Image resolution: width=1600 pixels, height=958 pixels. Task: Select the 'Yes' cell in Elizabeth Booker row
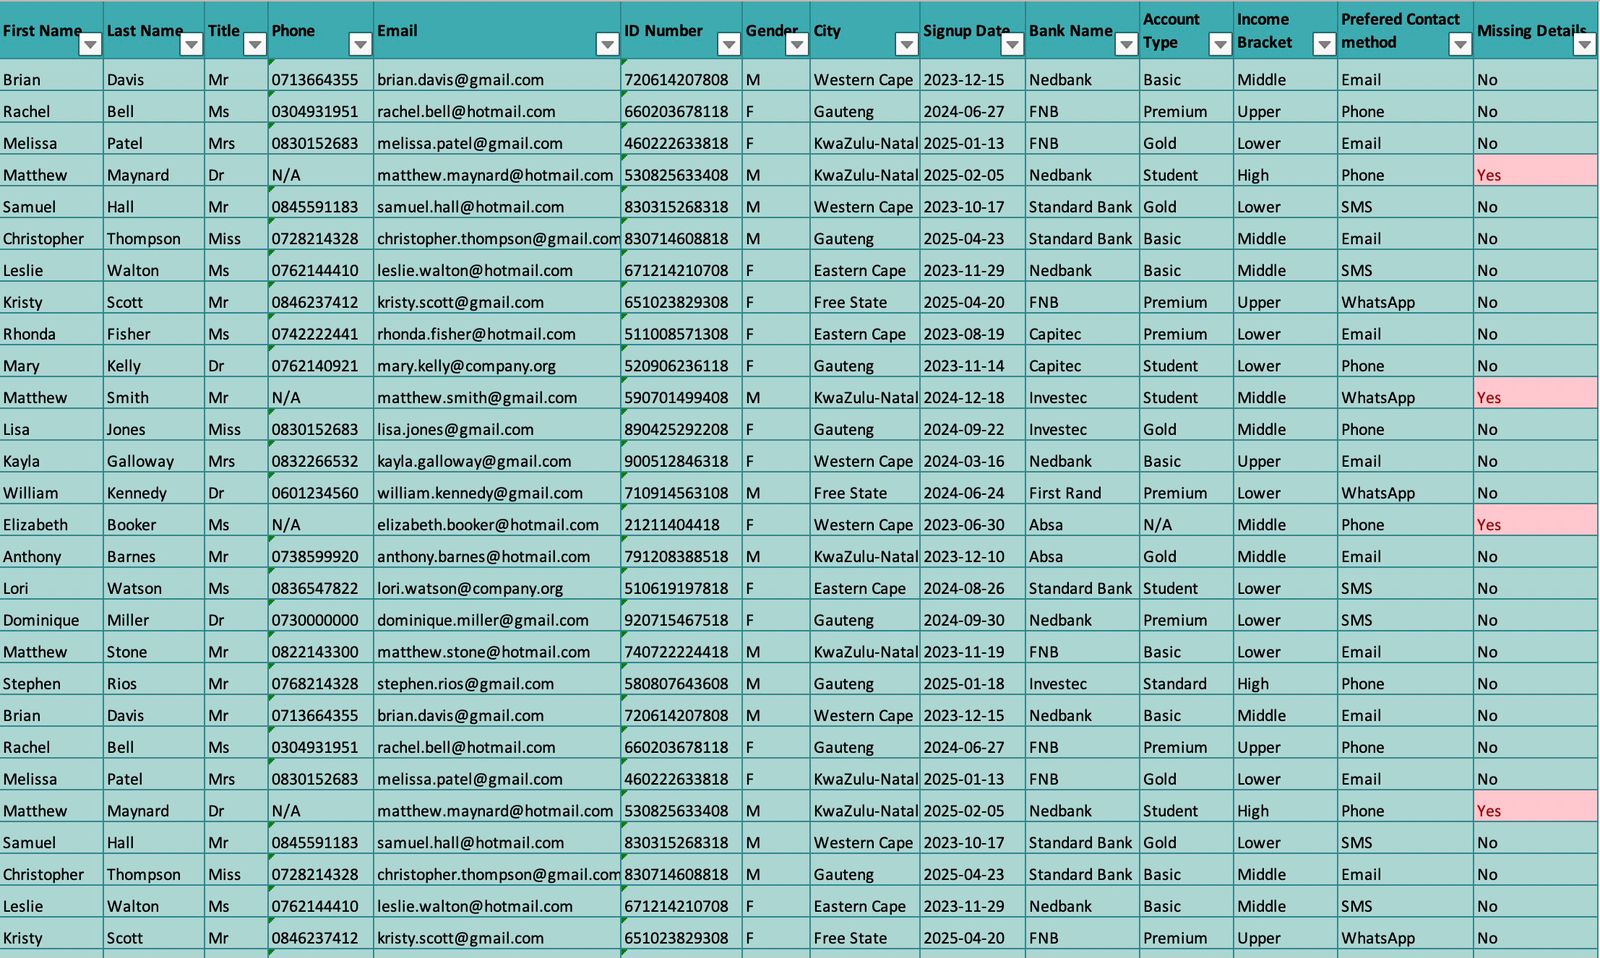click(x=1535, y=525)
